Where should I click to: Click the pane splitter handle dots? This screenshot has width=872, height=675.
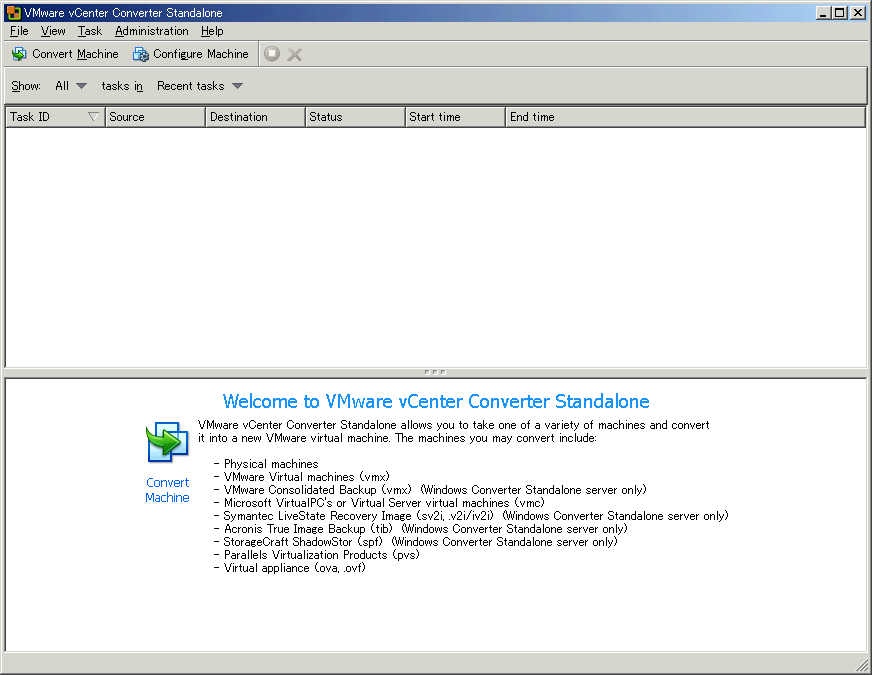[x=435, y=372]
